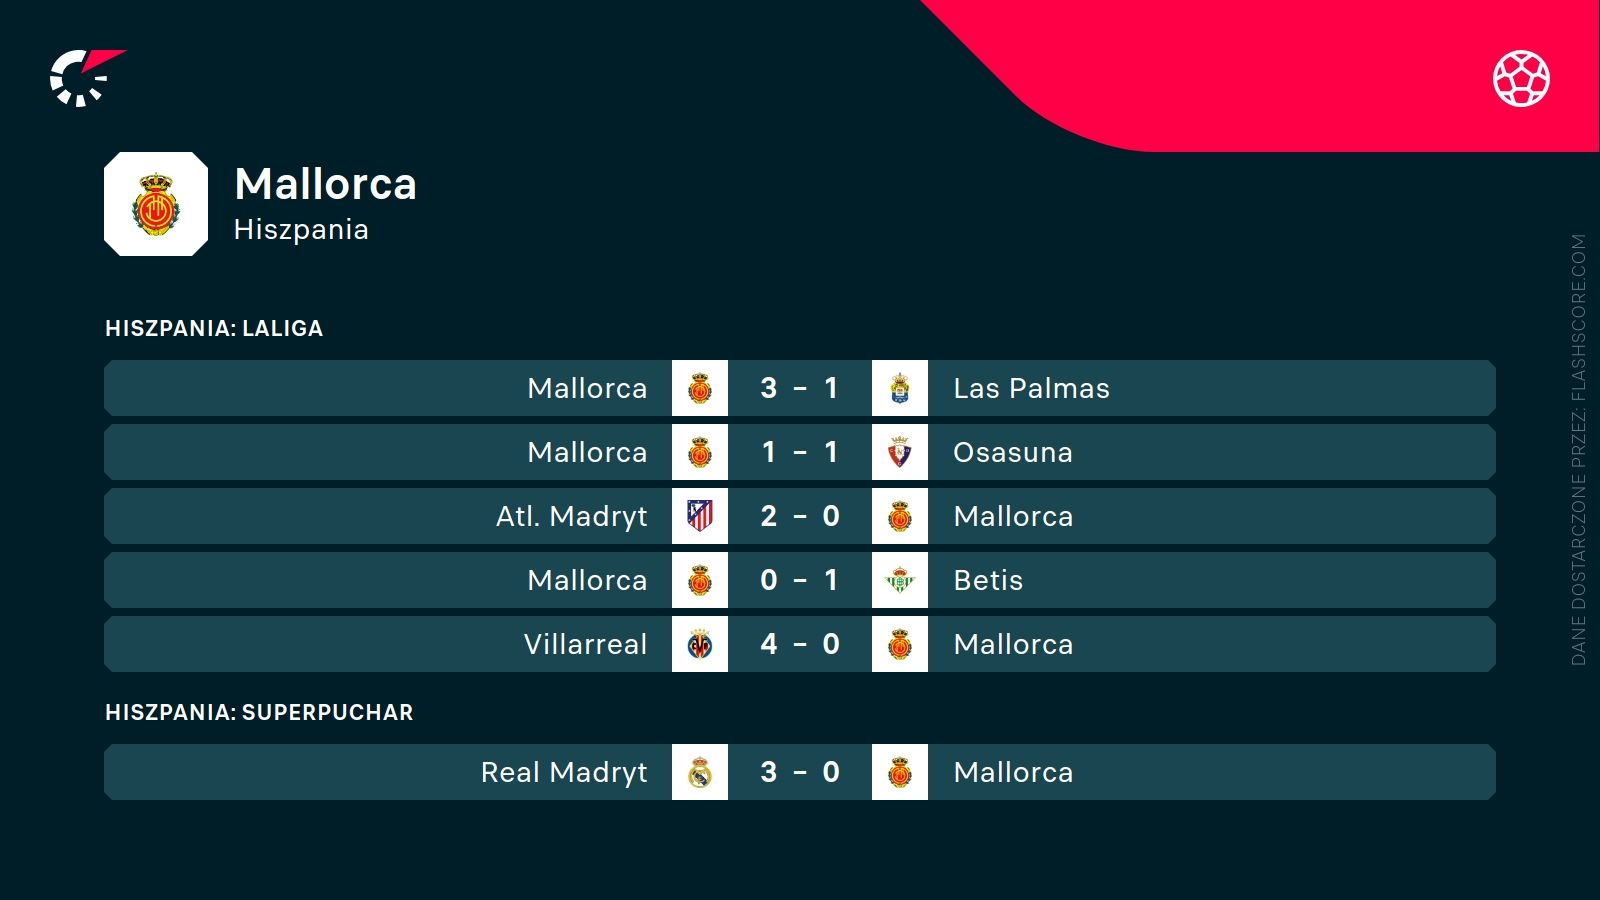Click the Osasuna team crest
This screenshot has height=900, width=1600.
click(x=900, y=452)
